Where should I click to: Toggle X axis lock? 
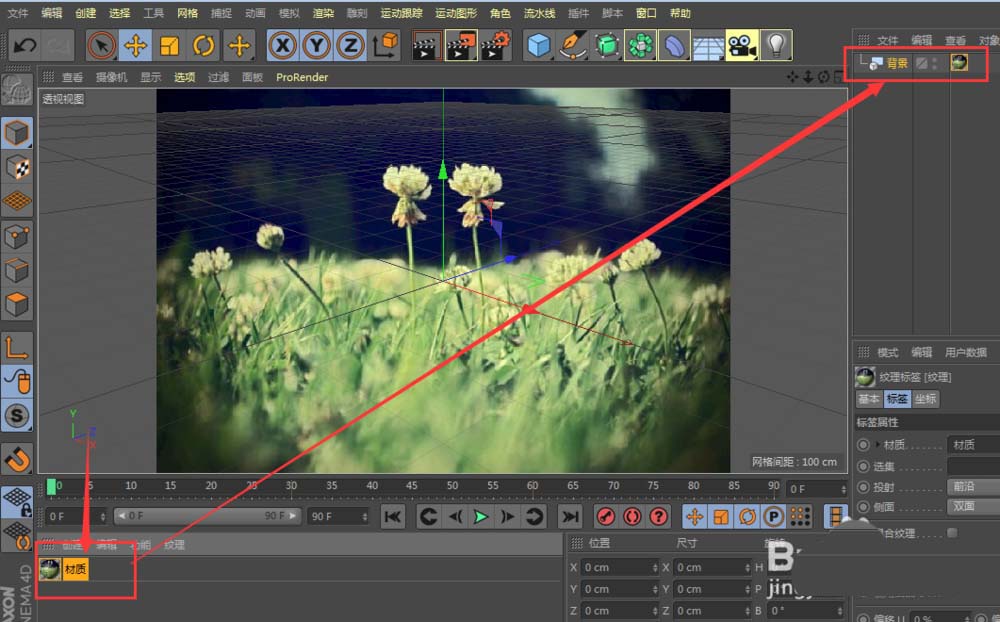click(283, 45)
